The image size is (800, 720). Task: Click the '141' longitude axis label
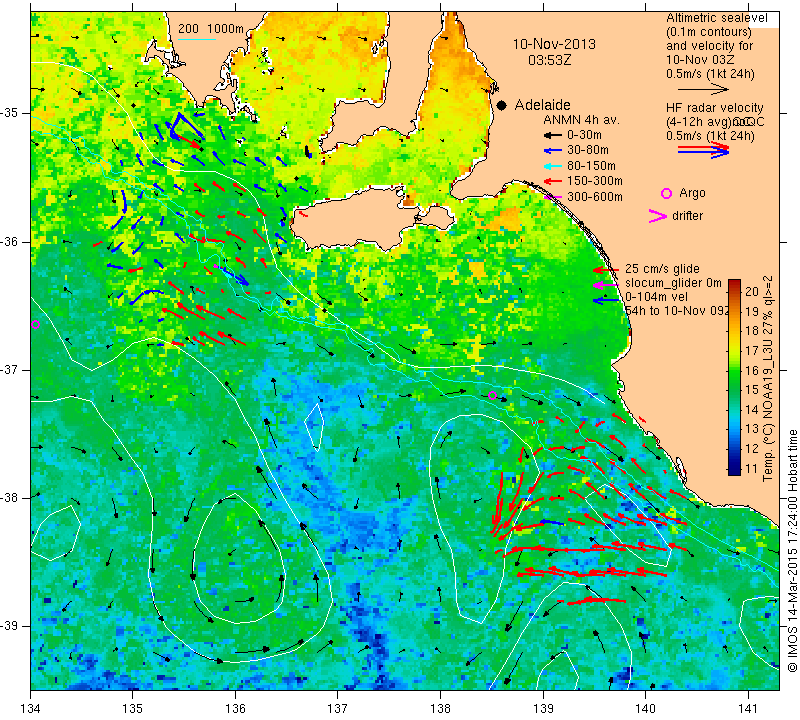(x=748, y=709)
